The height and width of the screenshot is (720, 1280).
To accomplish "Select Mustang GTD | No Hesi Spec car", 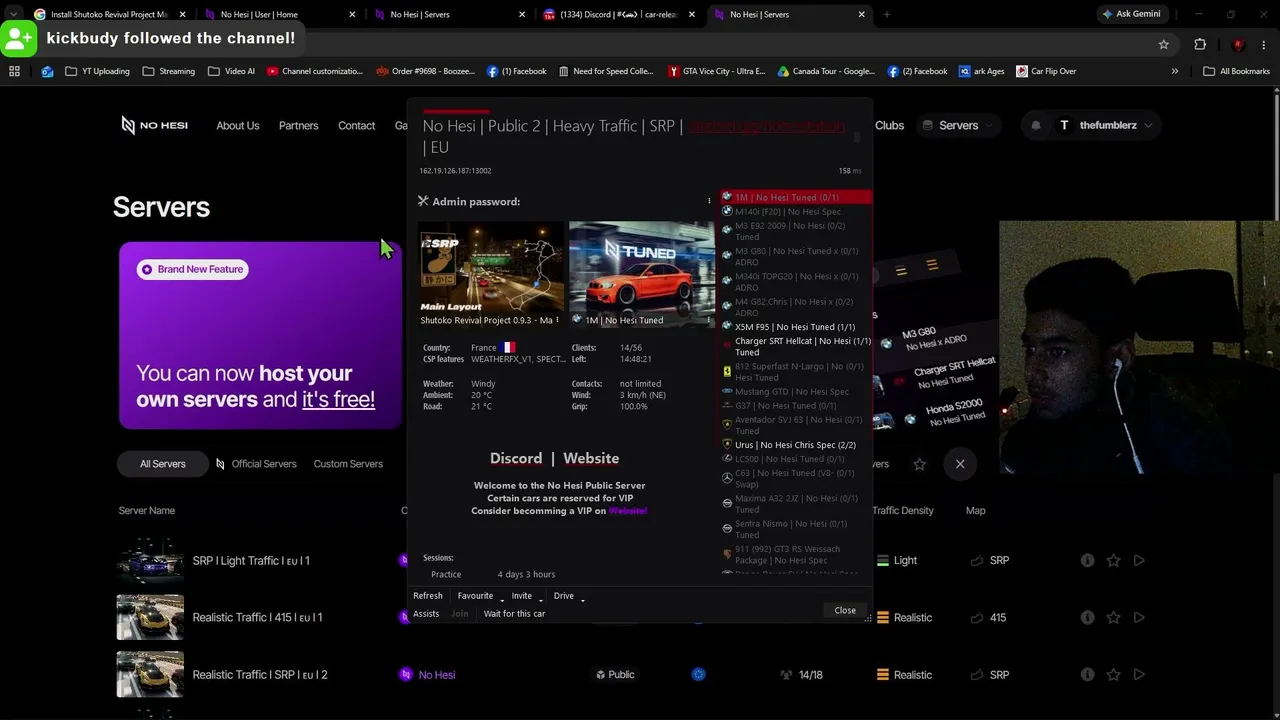I will [795, 392].
